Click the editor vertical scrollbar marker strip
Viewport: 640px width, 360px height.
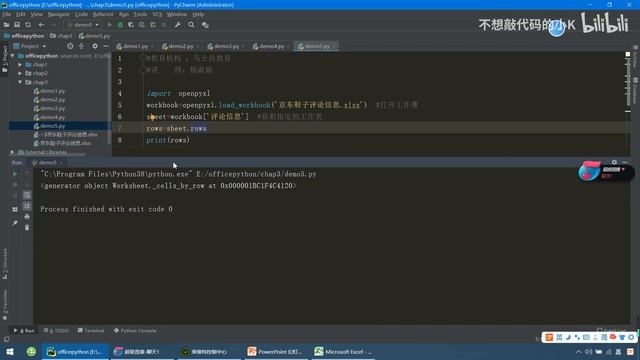tap(628, 82)
